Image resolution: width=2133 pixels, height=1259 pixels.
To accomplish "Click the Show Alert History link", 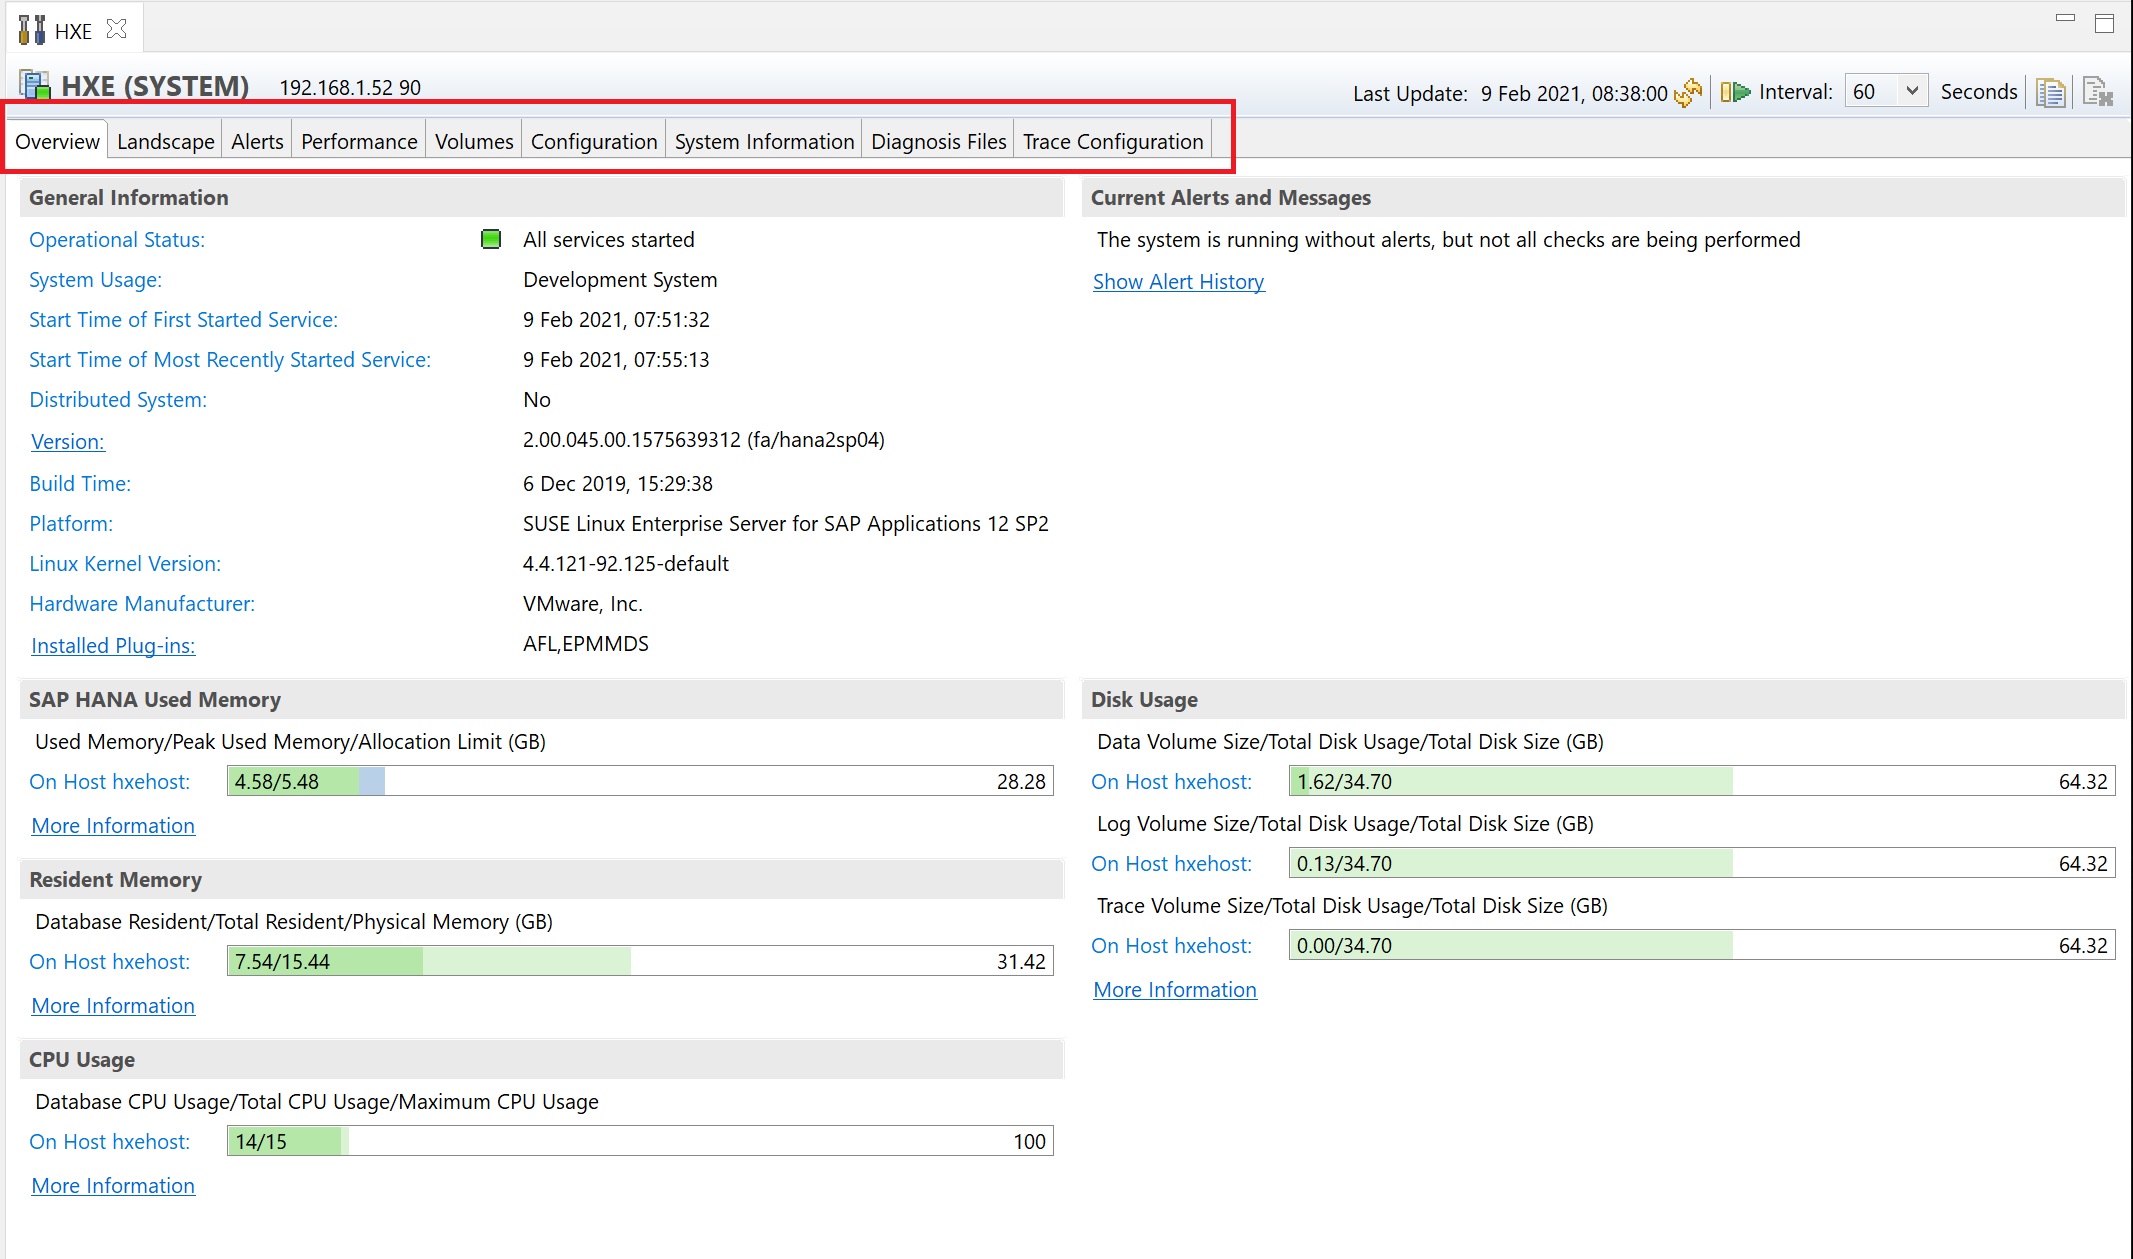I will 1178,282.
